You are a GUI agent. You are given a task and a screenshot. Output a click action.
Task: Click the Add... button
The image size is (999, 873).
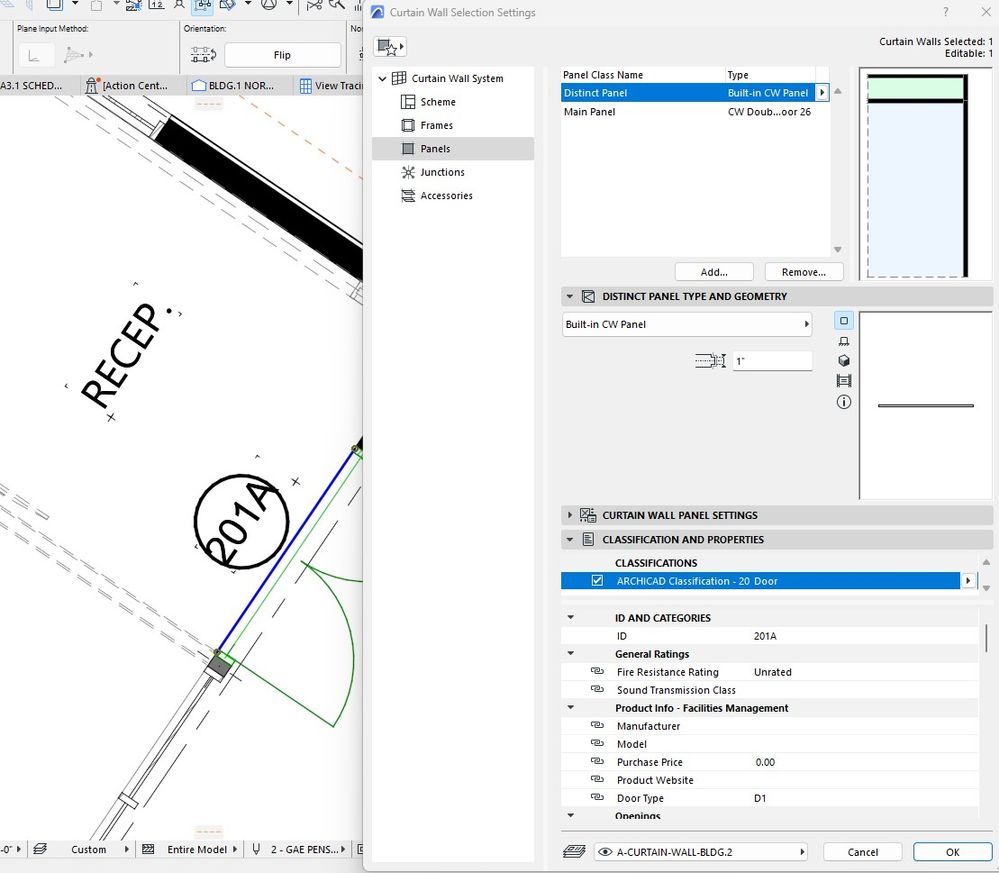(714, 272)
